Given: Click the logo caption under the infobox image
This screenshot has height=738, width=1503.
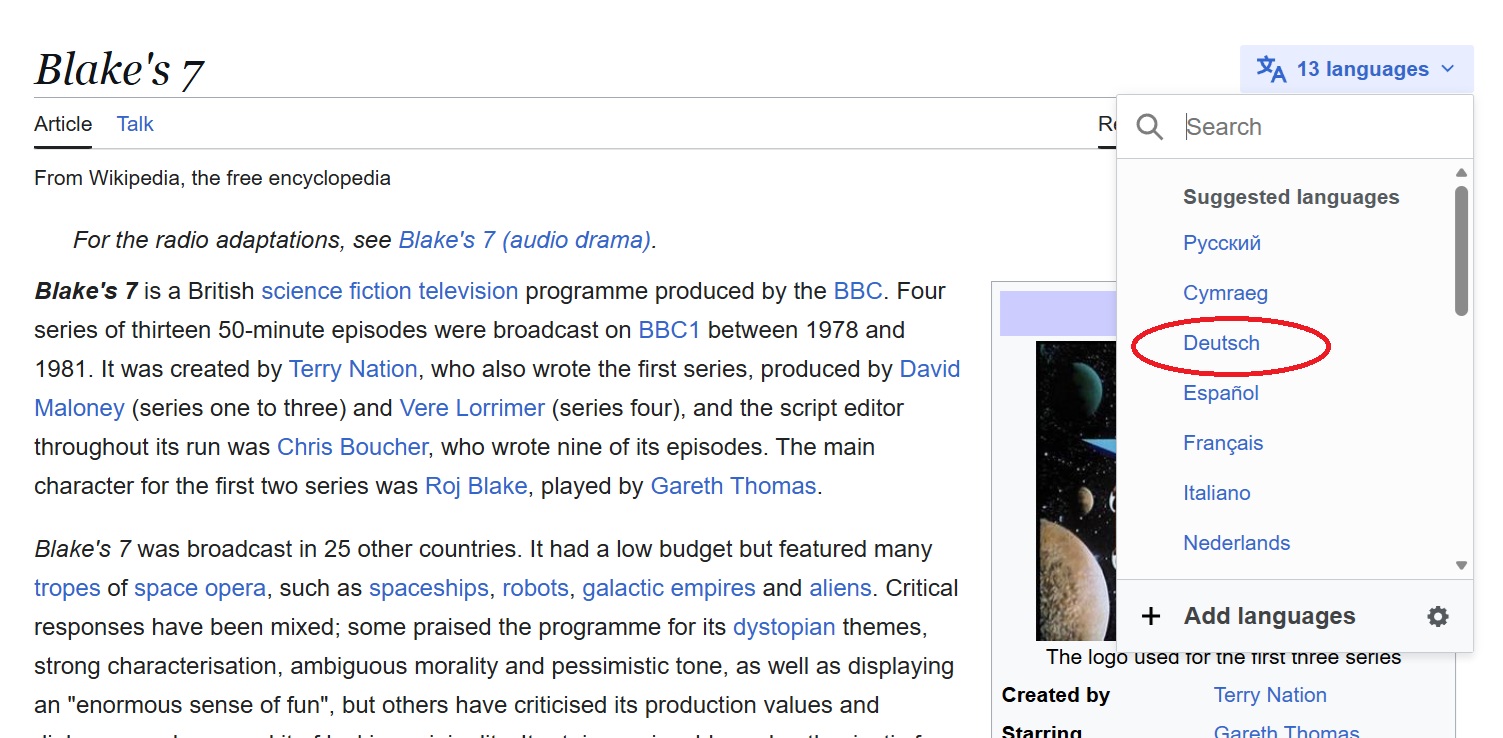Looking at the screenshot, I should 1223,657.
